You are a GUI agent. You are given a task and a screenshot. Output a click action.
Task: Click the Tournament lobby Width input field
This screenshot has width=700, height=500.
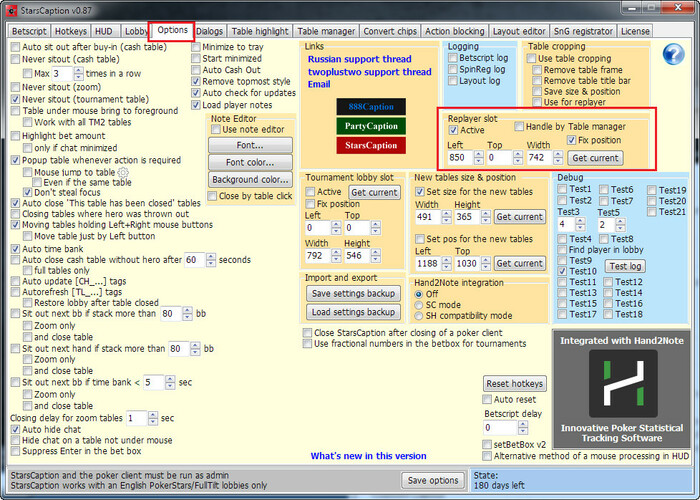click(x=318, y=256)
